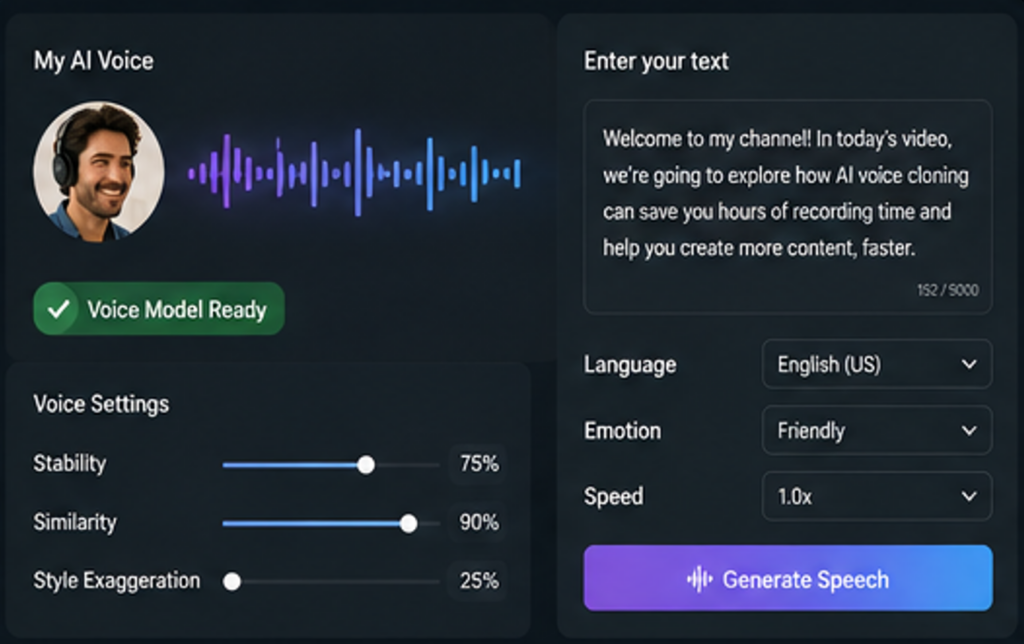Click the 152 / 5000 character counter
Viewport: 1024px width, 644px height.
point(948,290)
